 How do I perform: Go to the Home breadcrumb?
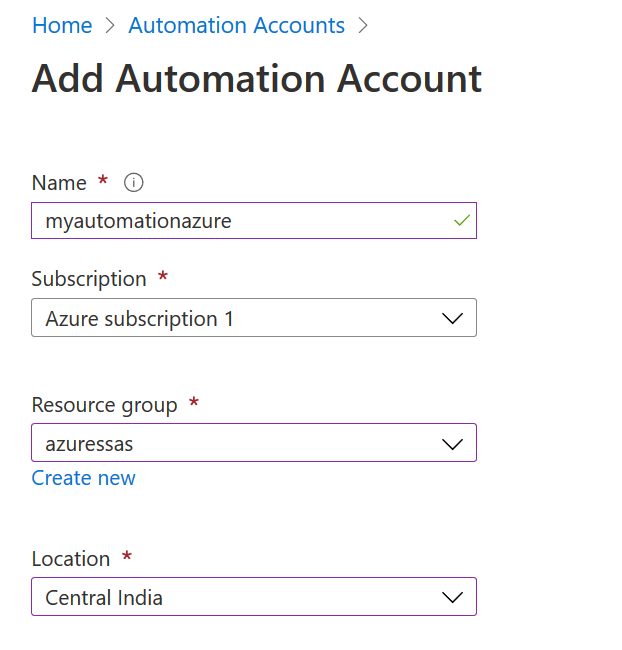[62, 26]
